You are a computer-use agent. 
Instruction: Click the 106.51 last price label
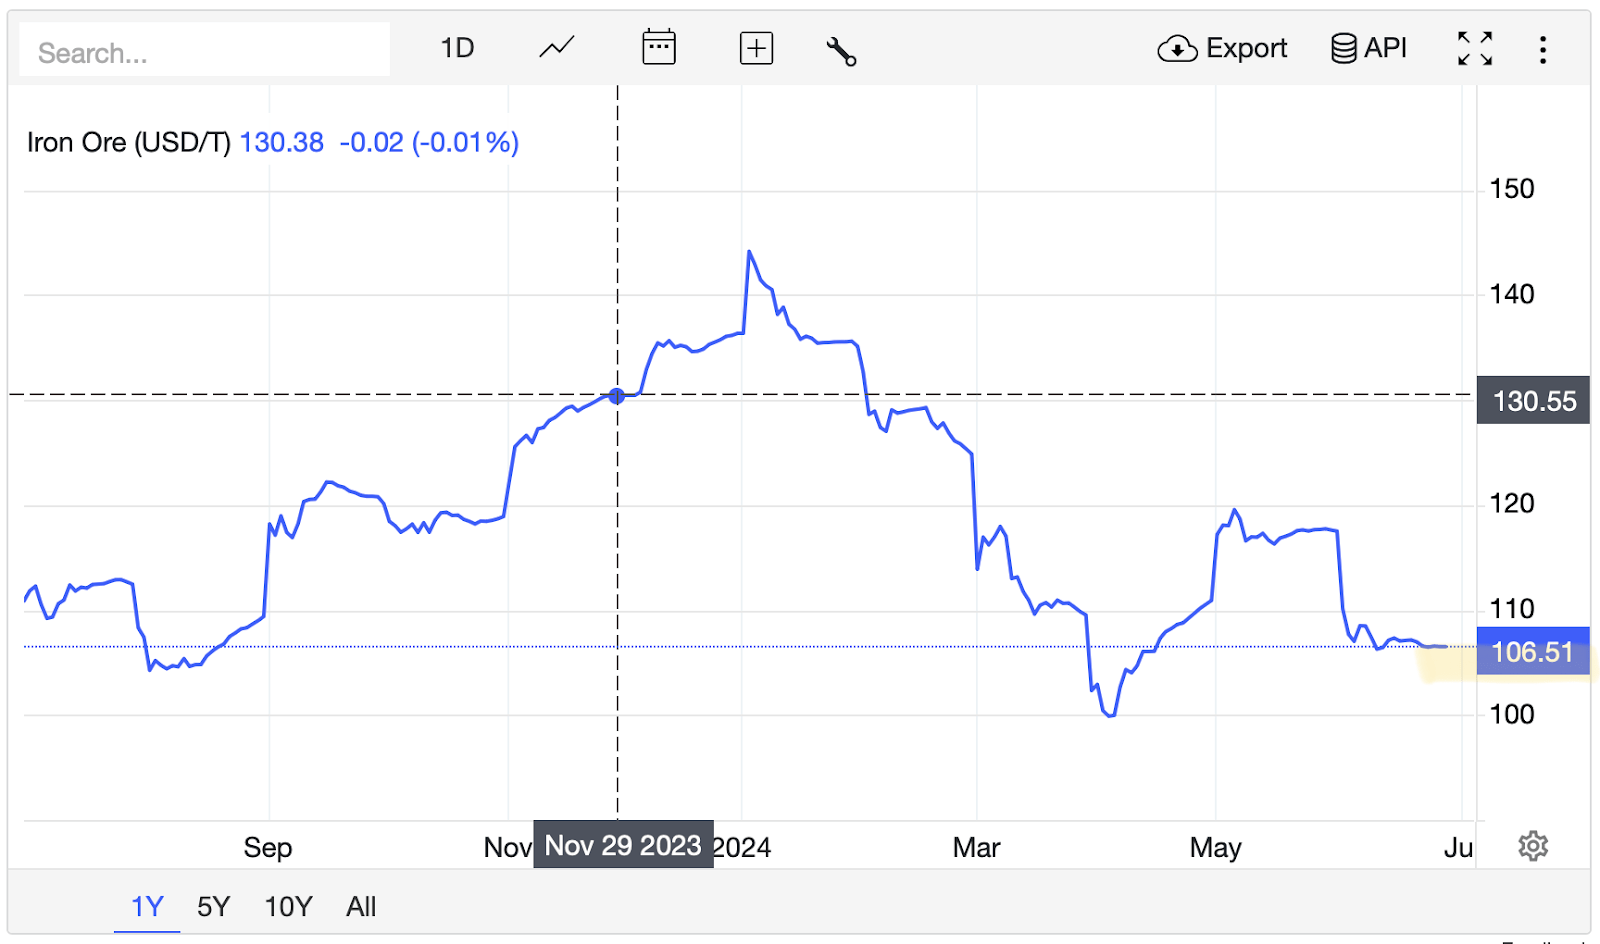click(x=1533, y=652)
